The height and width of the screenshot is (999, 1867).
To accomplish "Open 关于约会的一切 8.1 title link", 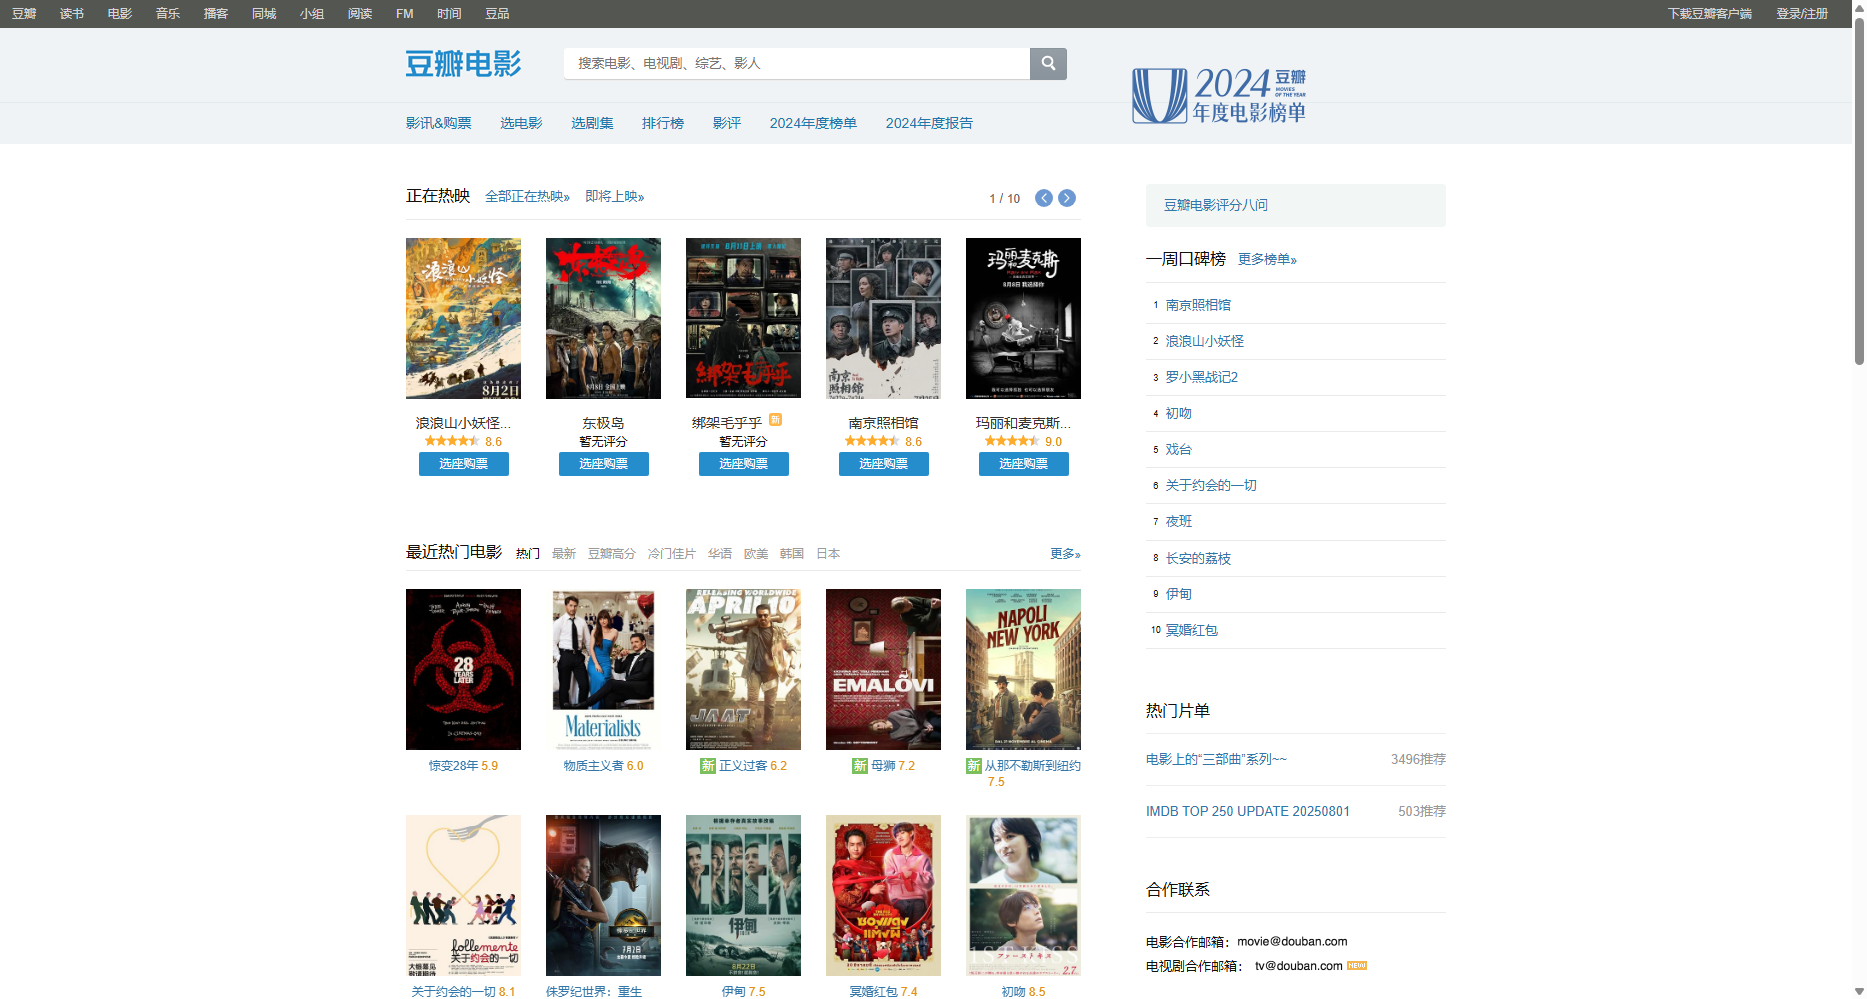I will 463,992.
